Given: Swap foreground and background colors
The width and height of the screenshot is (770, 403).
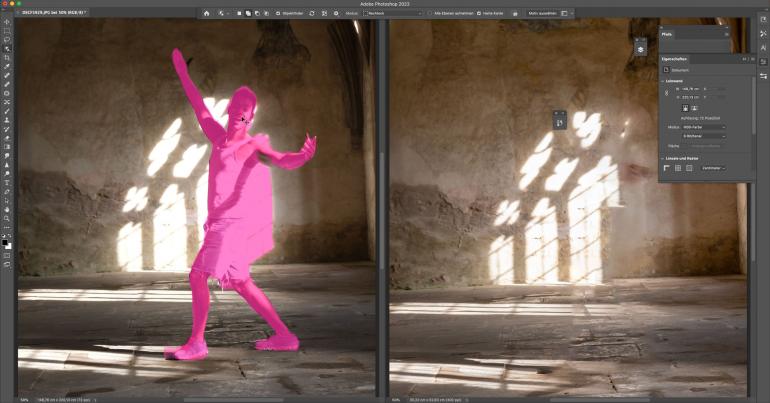Looking at the screenshot, I should click(x=10, y=236).
